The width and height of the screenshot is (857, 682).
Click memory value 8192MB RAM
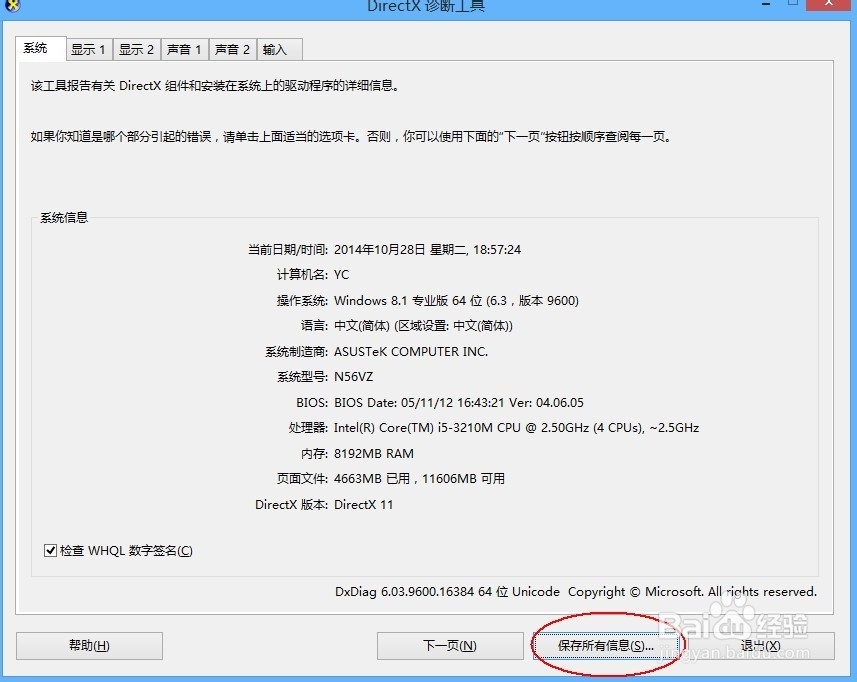tap(374, 454)
